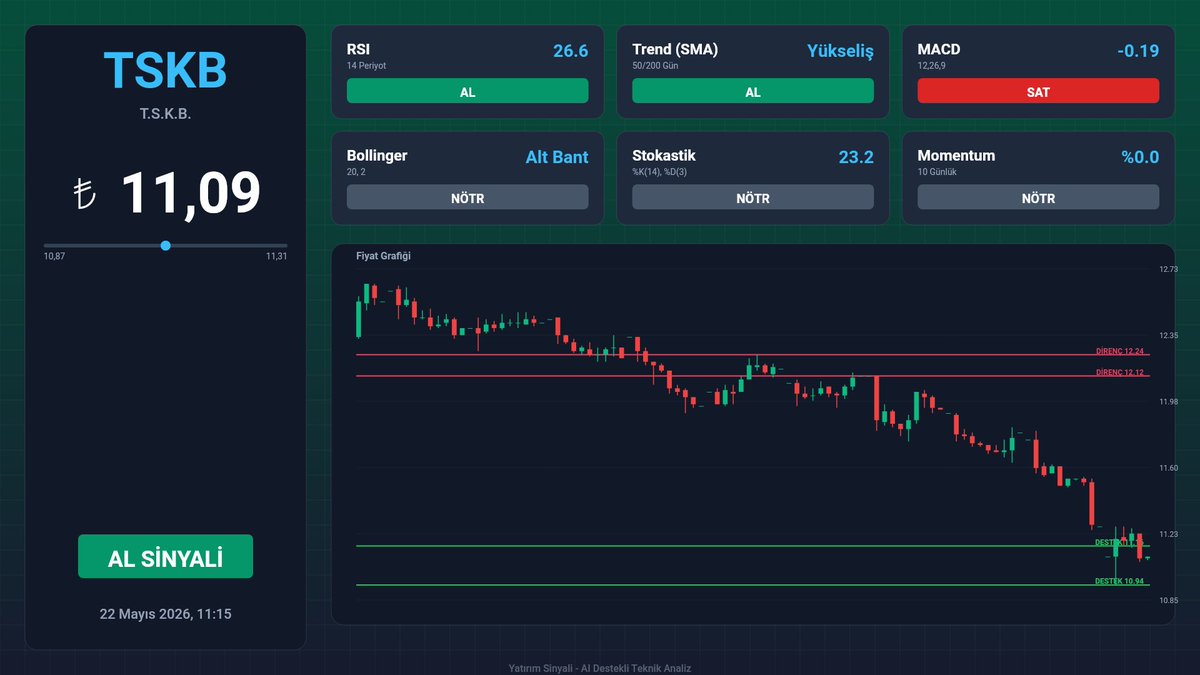Click the 11,09 price value
The height and width of the screenshot is (675, 1200).
191,193
